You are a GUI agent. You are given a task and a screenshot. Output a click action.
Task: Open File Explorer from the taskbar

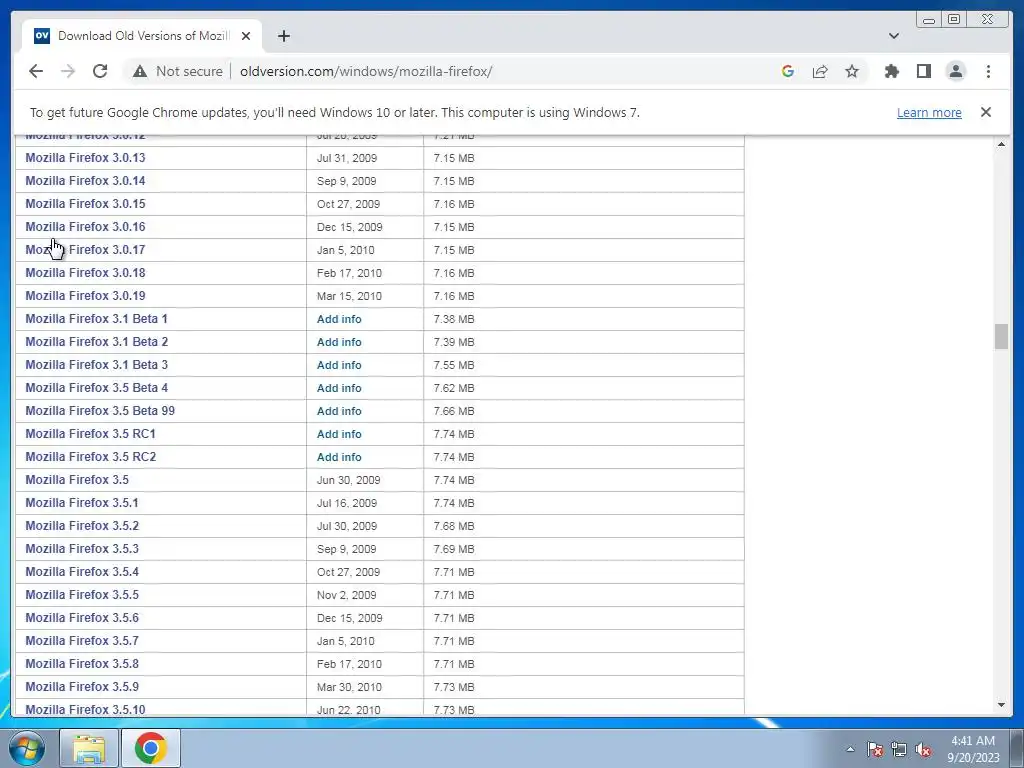[89, 748]
